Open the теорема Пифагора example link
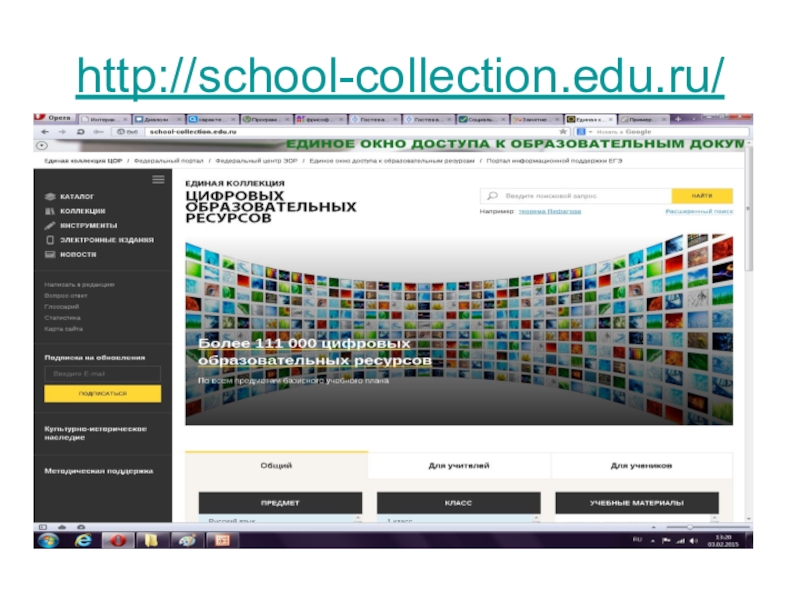Viewport: 800px width, 600px height. point(550,211)
